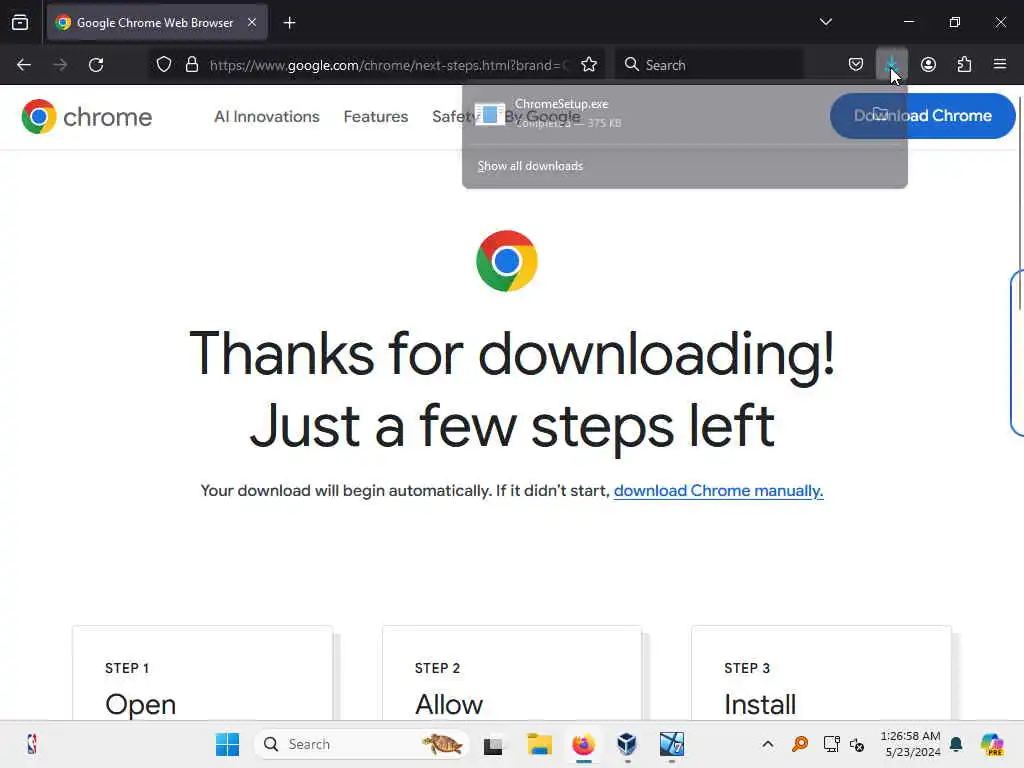Viewport: 1024px width, 768px height.
Task: Open Firefox View button in tab strip
Action: coord(20,23)
